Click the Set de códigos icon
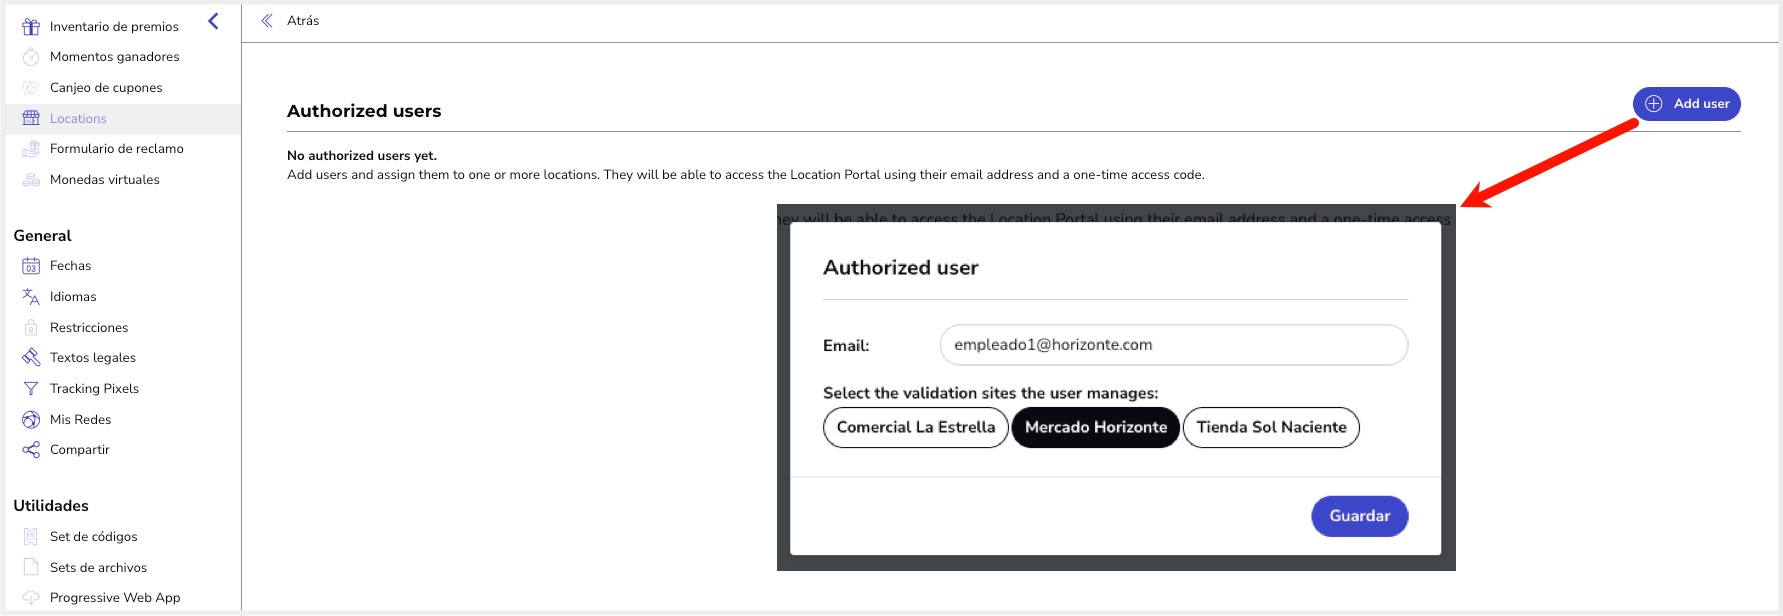This screenshot has width=1783, height=616. point(31,537)
